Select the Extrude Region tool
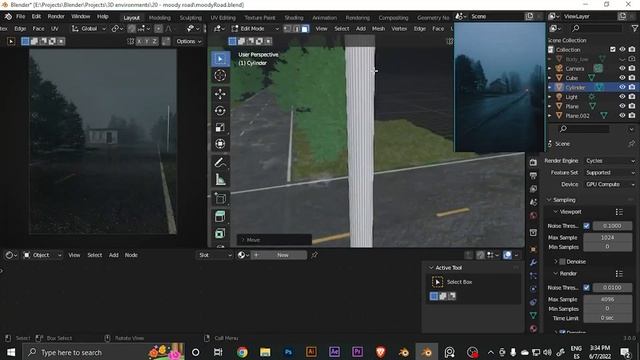640x360 pixels. pos(220,217)
